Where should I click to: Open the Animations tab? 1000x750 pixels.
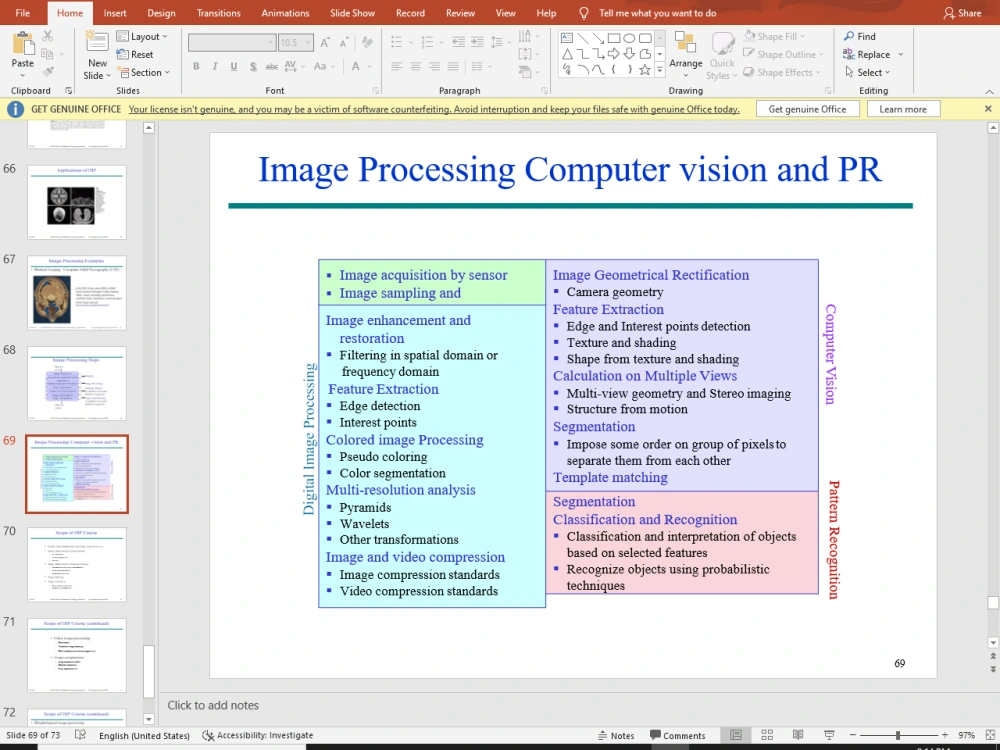point(285,13)
